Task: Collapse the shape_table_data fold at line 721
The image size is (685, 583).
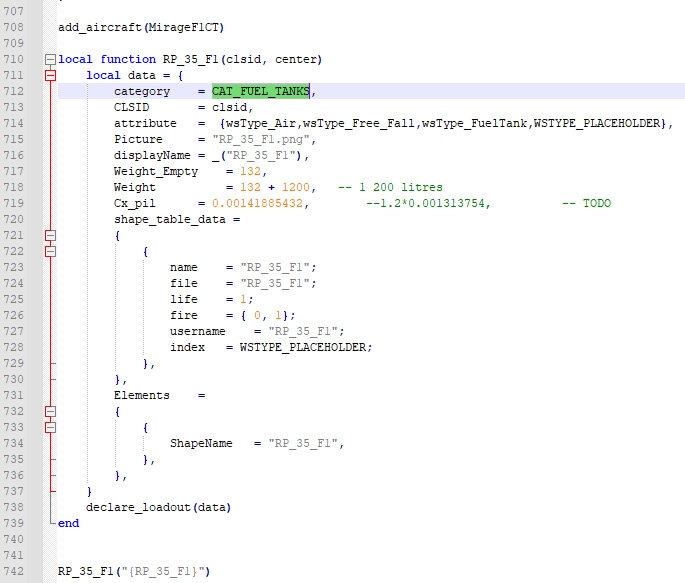Action: [51, 235]
